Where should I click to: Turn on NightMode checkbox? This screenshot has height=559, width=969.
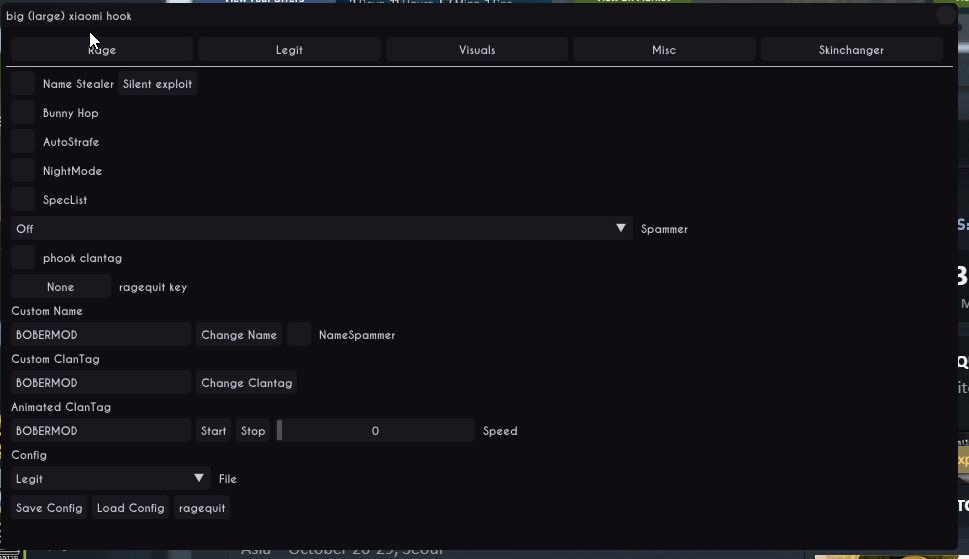pyautogui.click(x=23, y=171)
